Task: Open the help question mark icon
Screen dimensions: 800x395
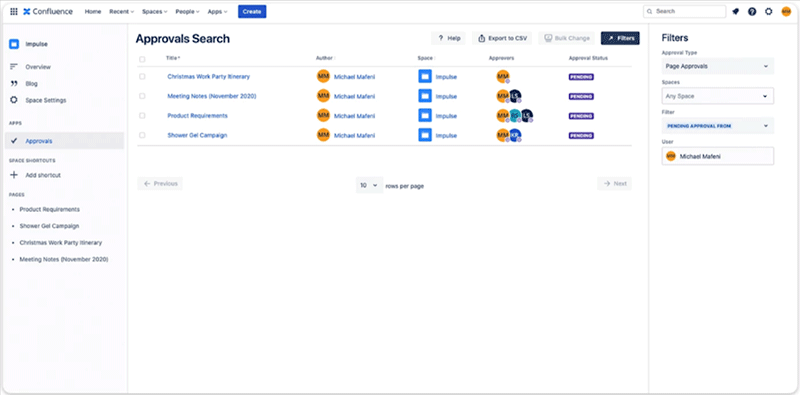Action: (x=752, y=12)
